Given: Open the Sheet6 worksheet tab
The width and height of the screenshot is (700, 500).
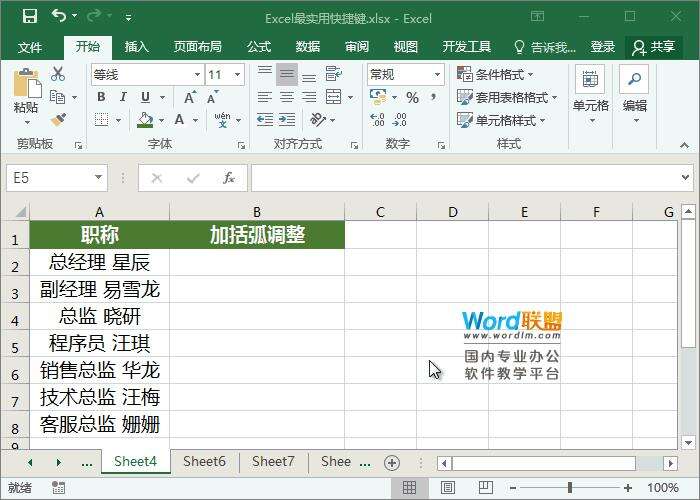Looking at the screenshot, I should click(x=204, y=462).
